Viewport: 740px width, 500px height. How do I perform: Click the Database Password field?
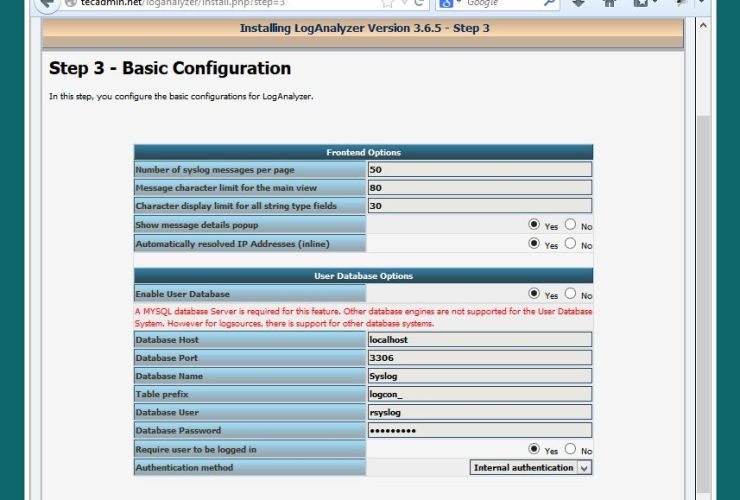pos(479,430)
